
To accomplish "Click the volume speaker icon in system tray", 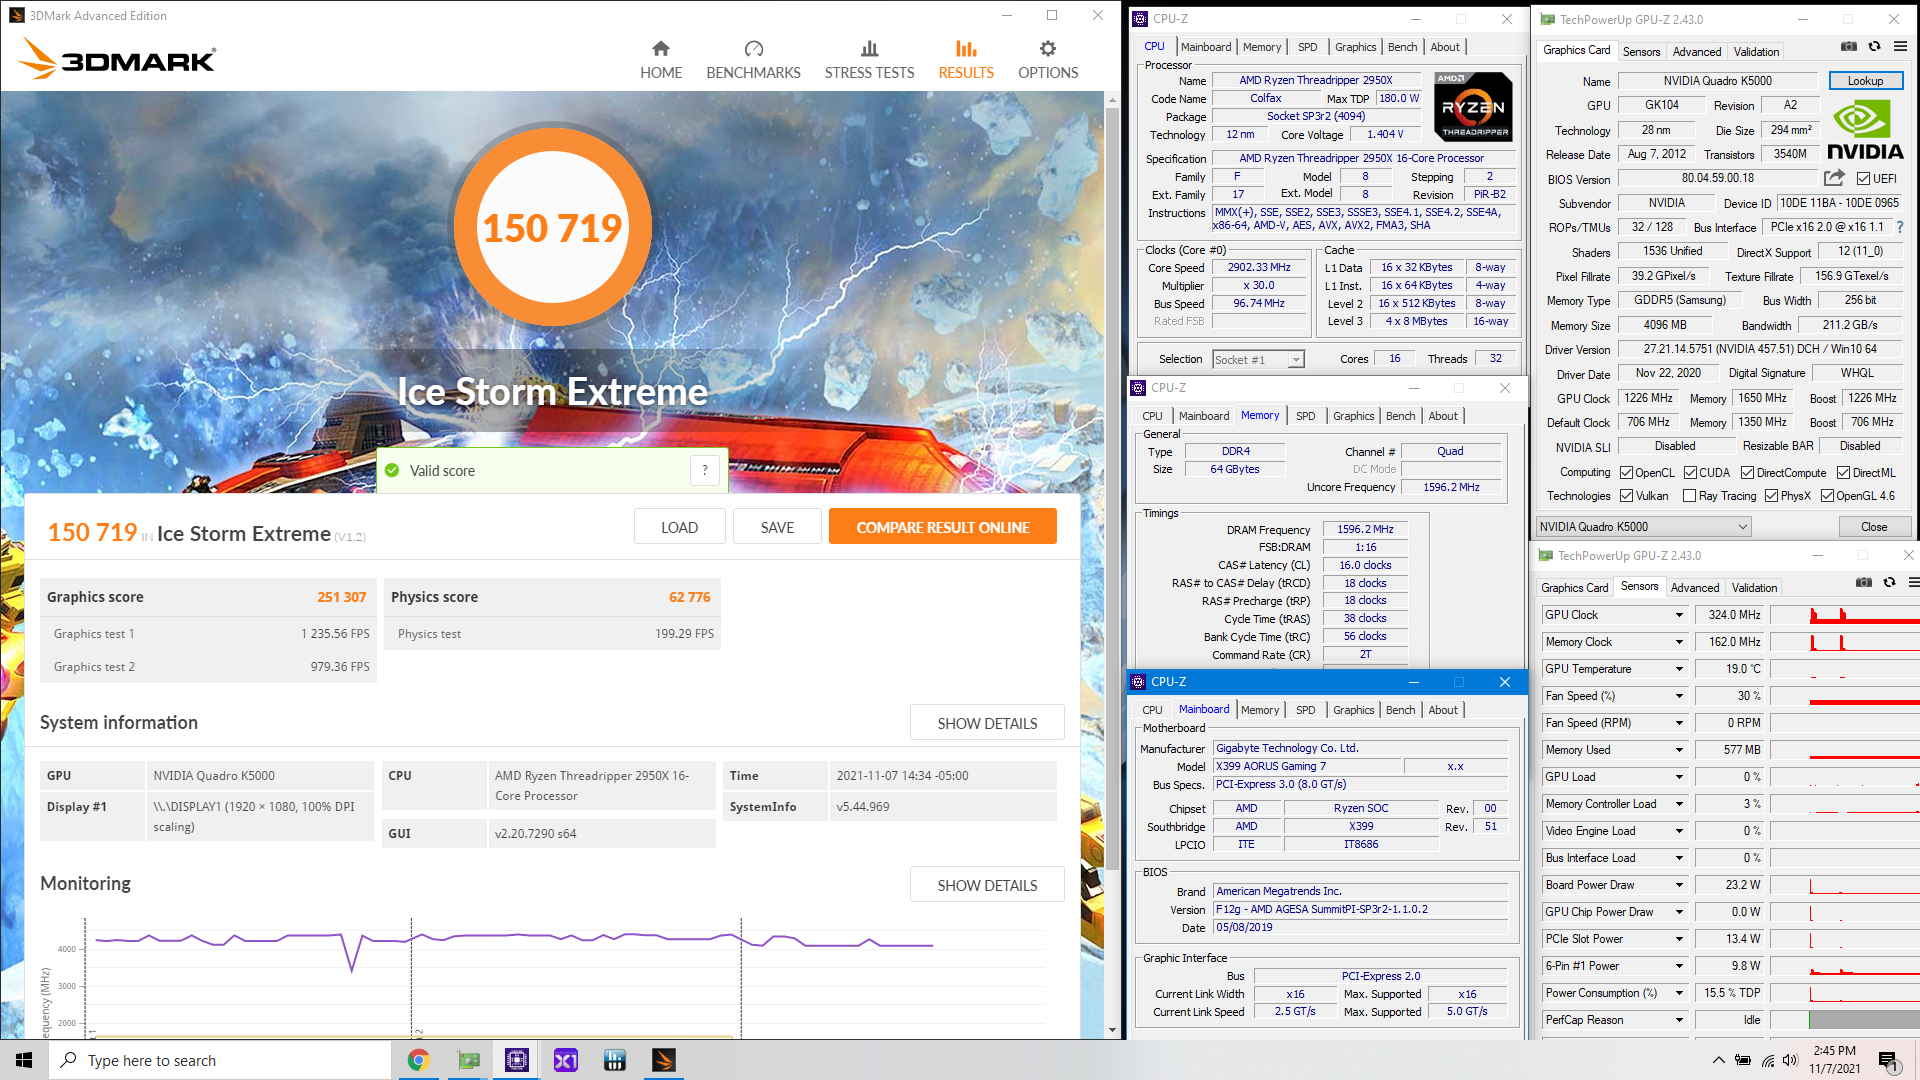I will click(x=1790, y=1060).
